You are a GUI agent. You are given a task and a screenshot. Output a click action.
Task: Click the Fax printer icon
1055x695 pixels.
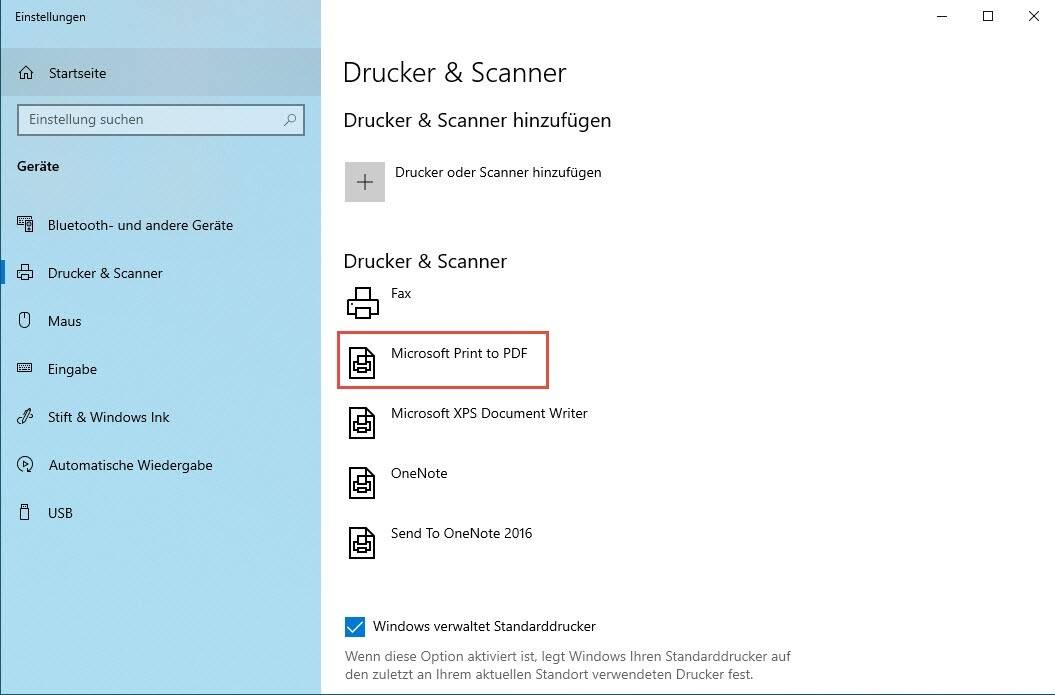362,302
